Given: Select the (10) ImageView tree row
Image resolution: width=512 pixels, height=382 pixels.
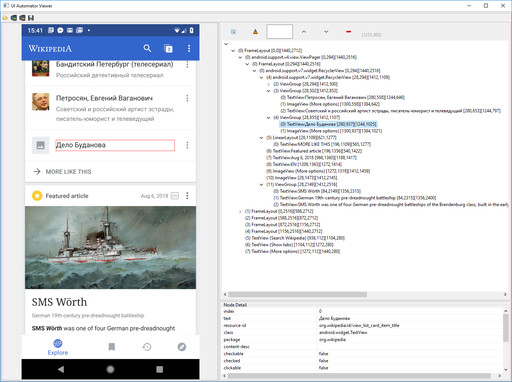Looking at the screenshot, I should coord(301,178).
